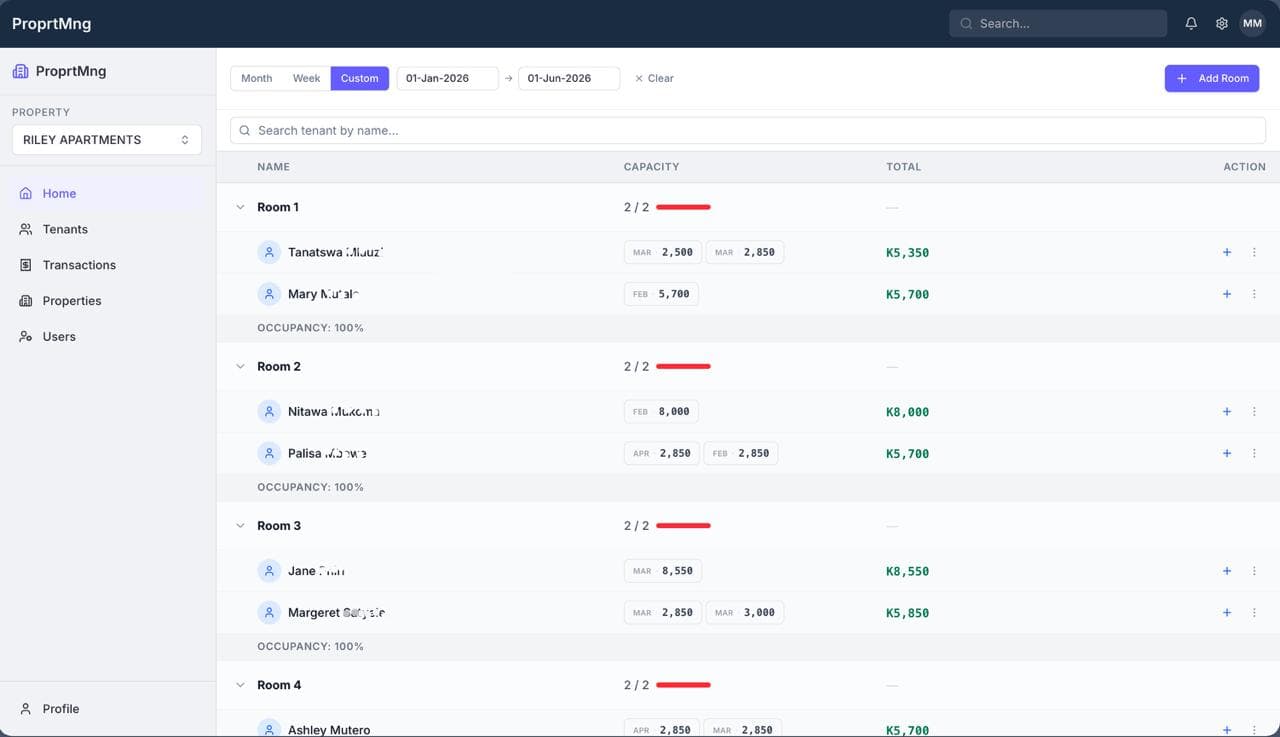Screen dimensions: 1280x737
Task: Click avatar icon next to Tanatswa
Action: coord(269,252)
